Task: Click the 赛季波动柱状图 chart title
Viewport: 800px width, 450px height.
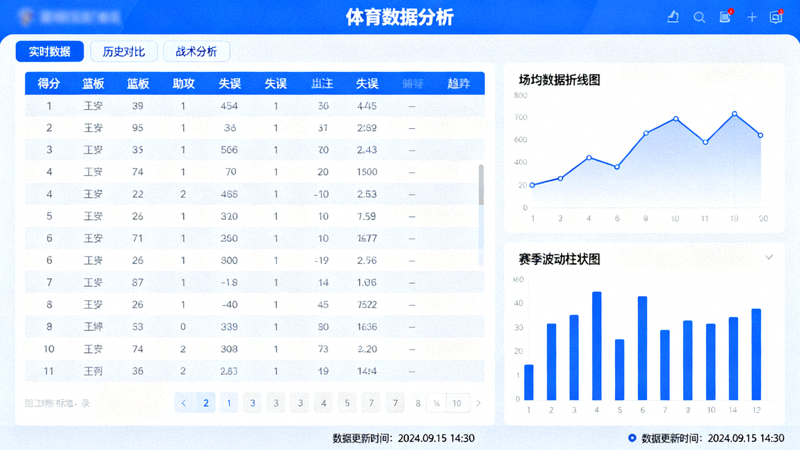Action: [559, 259]
